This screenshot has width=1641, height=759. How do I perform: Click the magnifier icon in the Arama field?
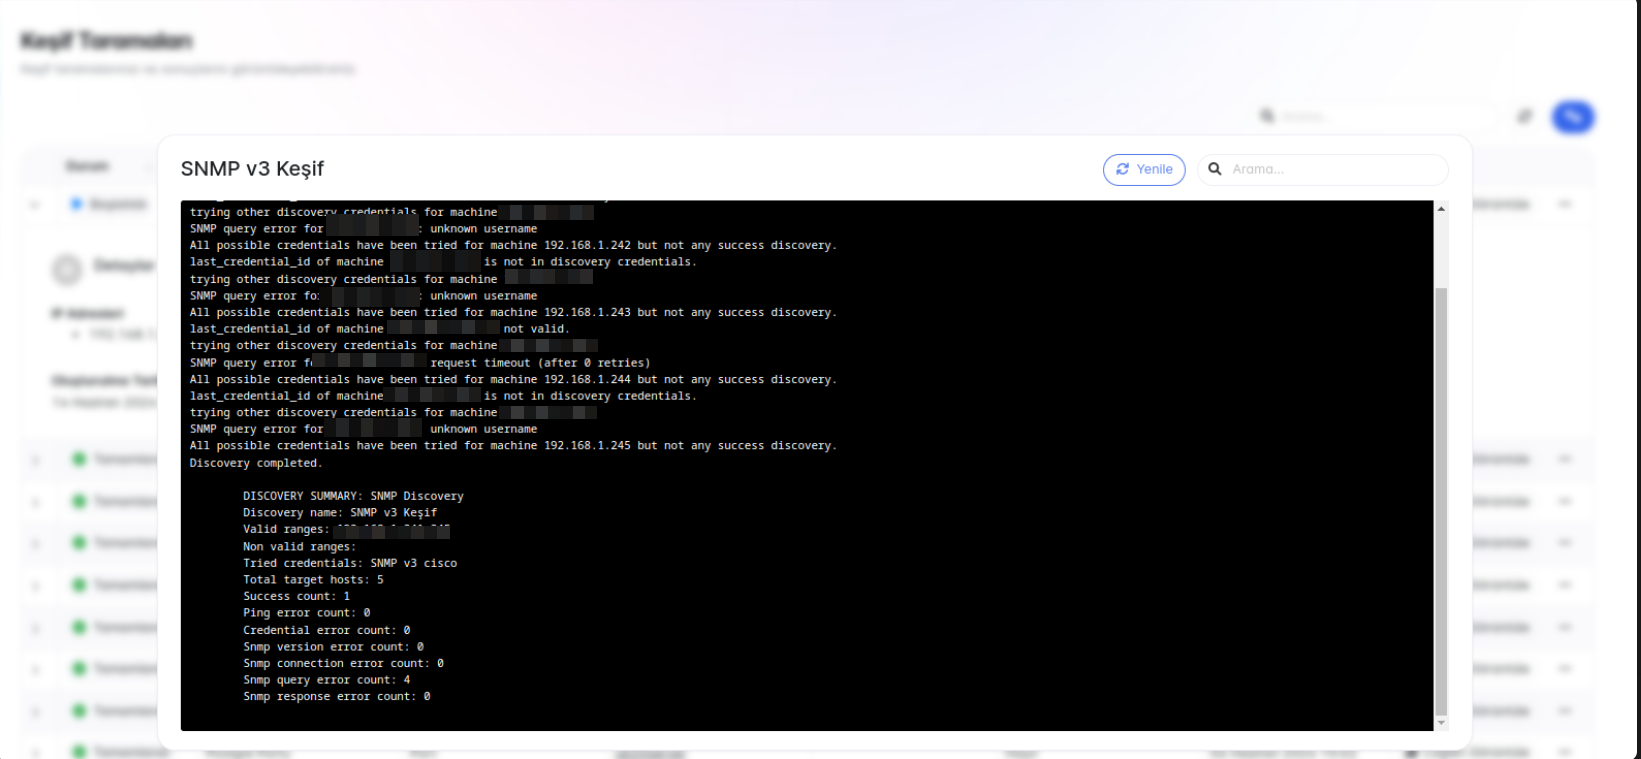tap(1215, 170)
